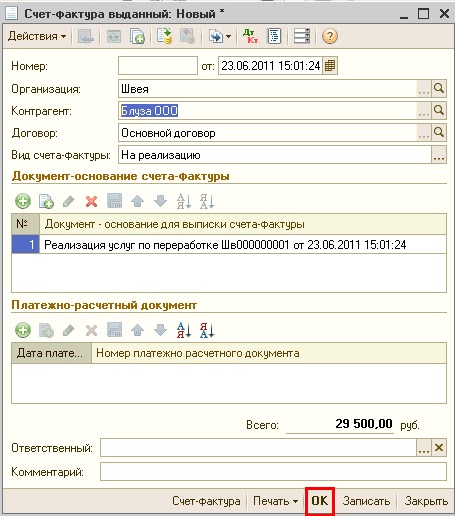
Task: Move row up in Документ-основание table
Action: pos(137,201)
